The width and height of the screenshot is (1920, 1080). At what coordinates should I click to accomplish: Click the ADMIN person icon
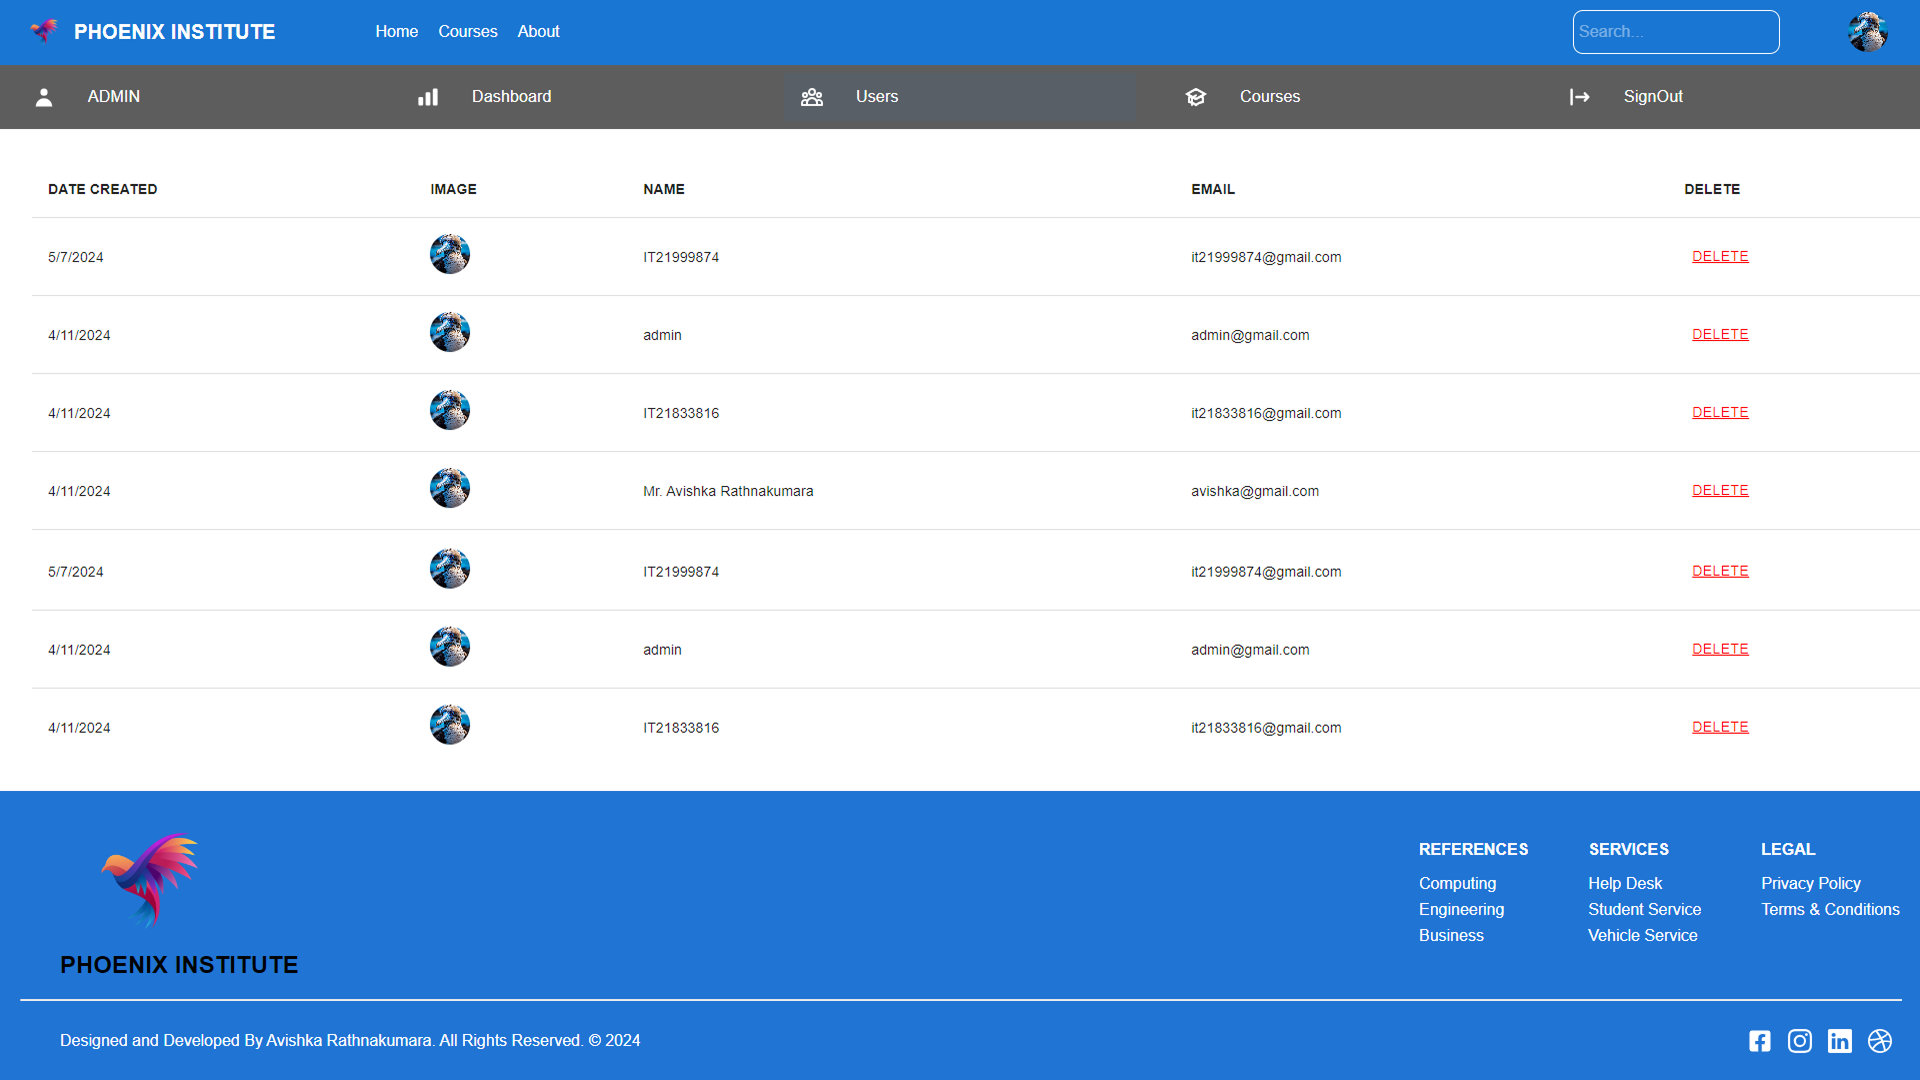[x=43, y=97]
